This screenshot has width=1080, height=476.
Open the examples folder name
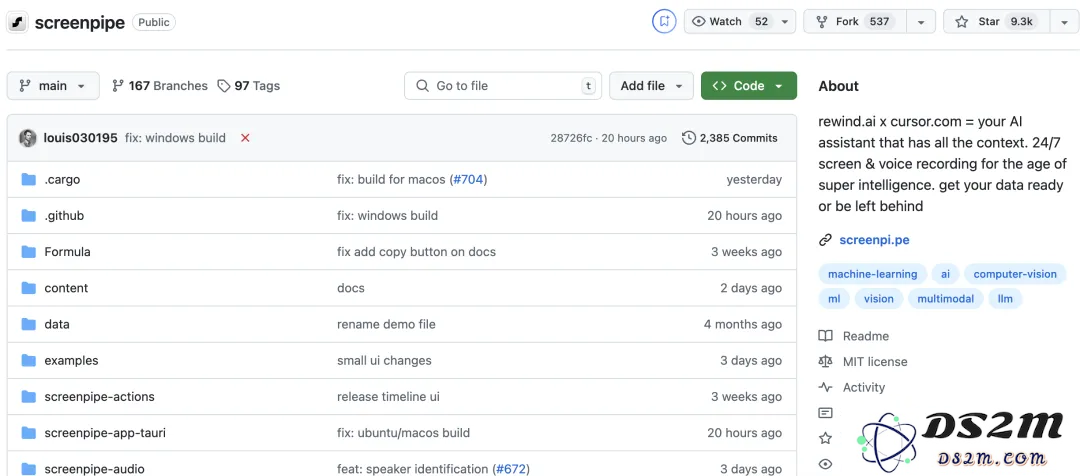click(72, 360)
